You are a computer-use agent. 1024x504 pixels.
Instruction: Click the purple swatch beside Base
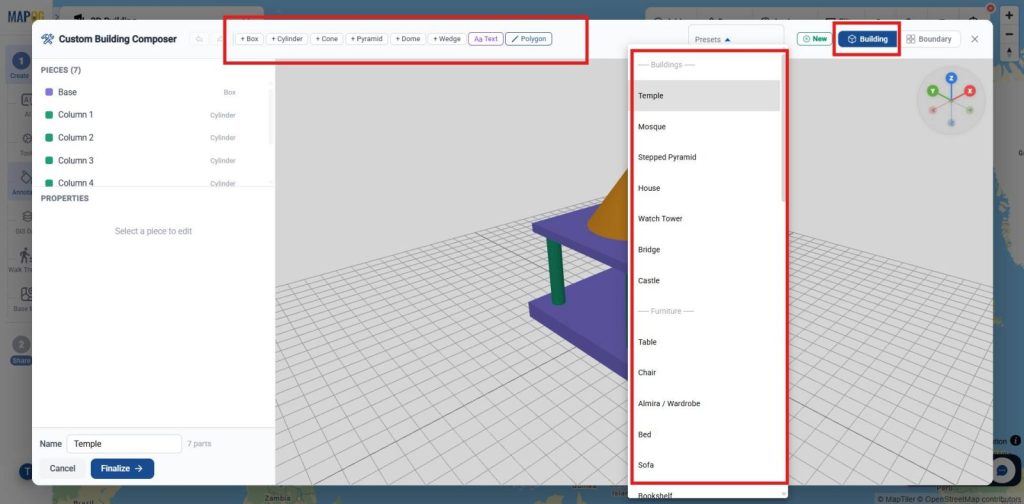(49, 92)
